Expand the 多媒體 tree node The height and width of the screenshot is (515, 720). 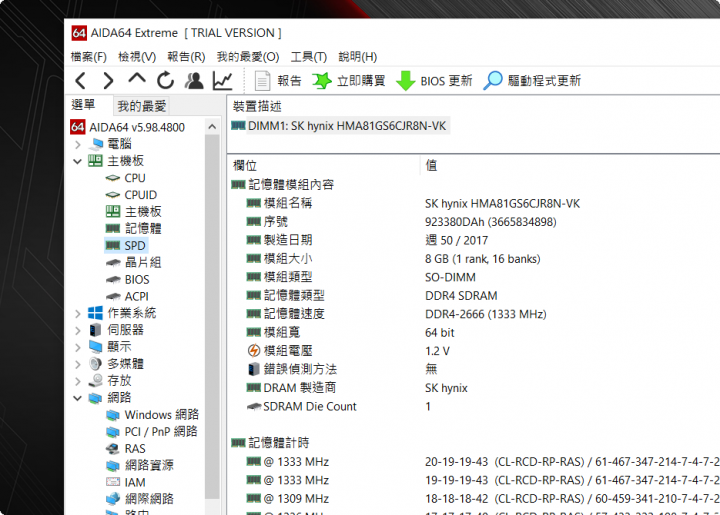coord(78,364)
